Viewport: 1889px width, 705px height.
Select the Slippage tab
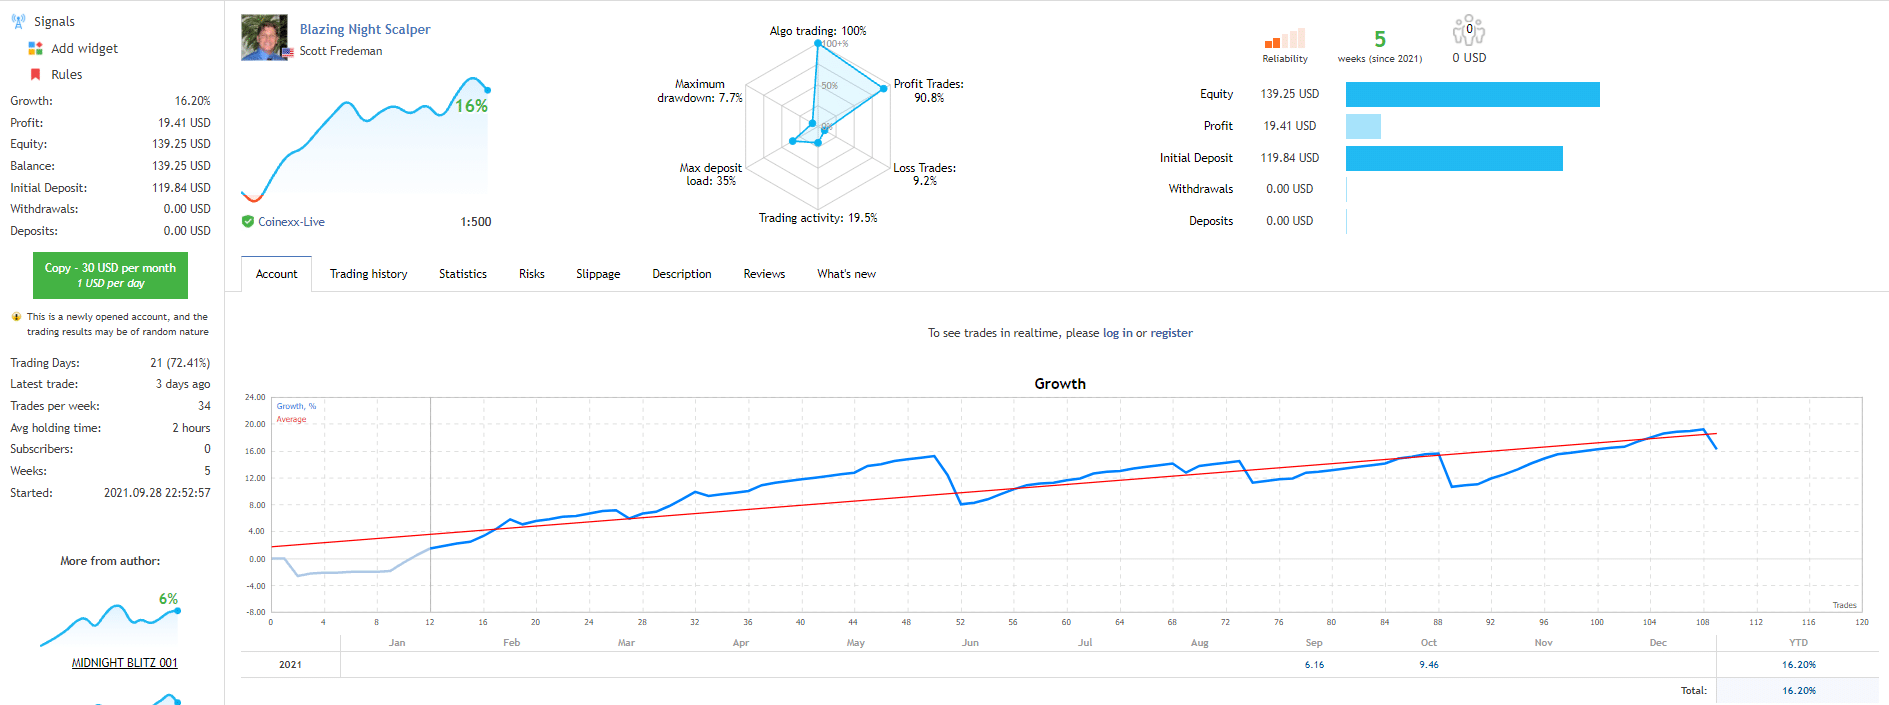598,274
